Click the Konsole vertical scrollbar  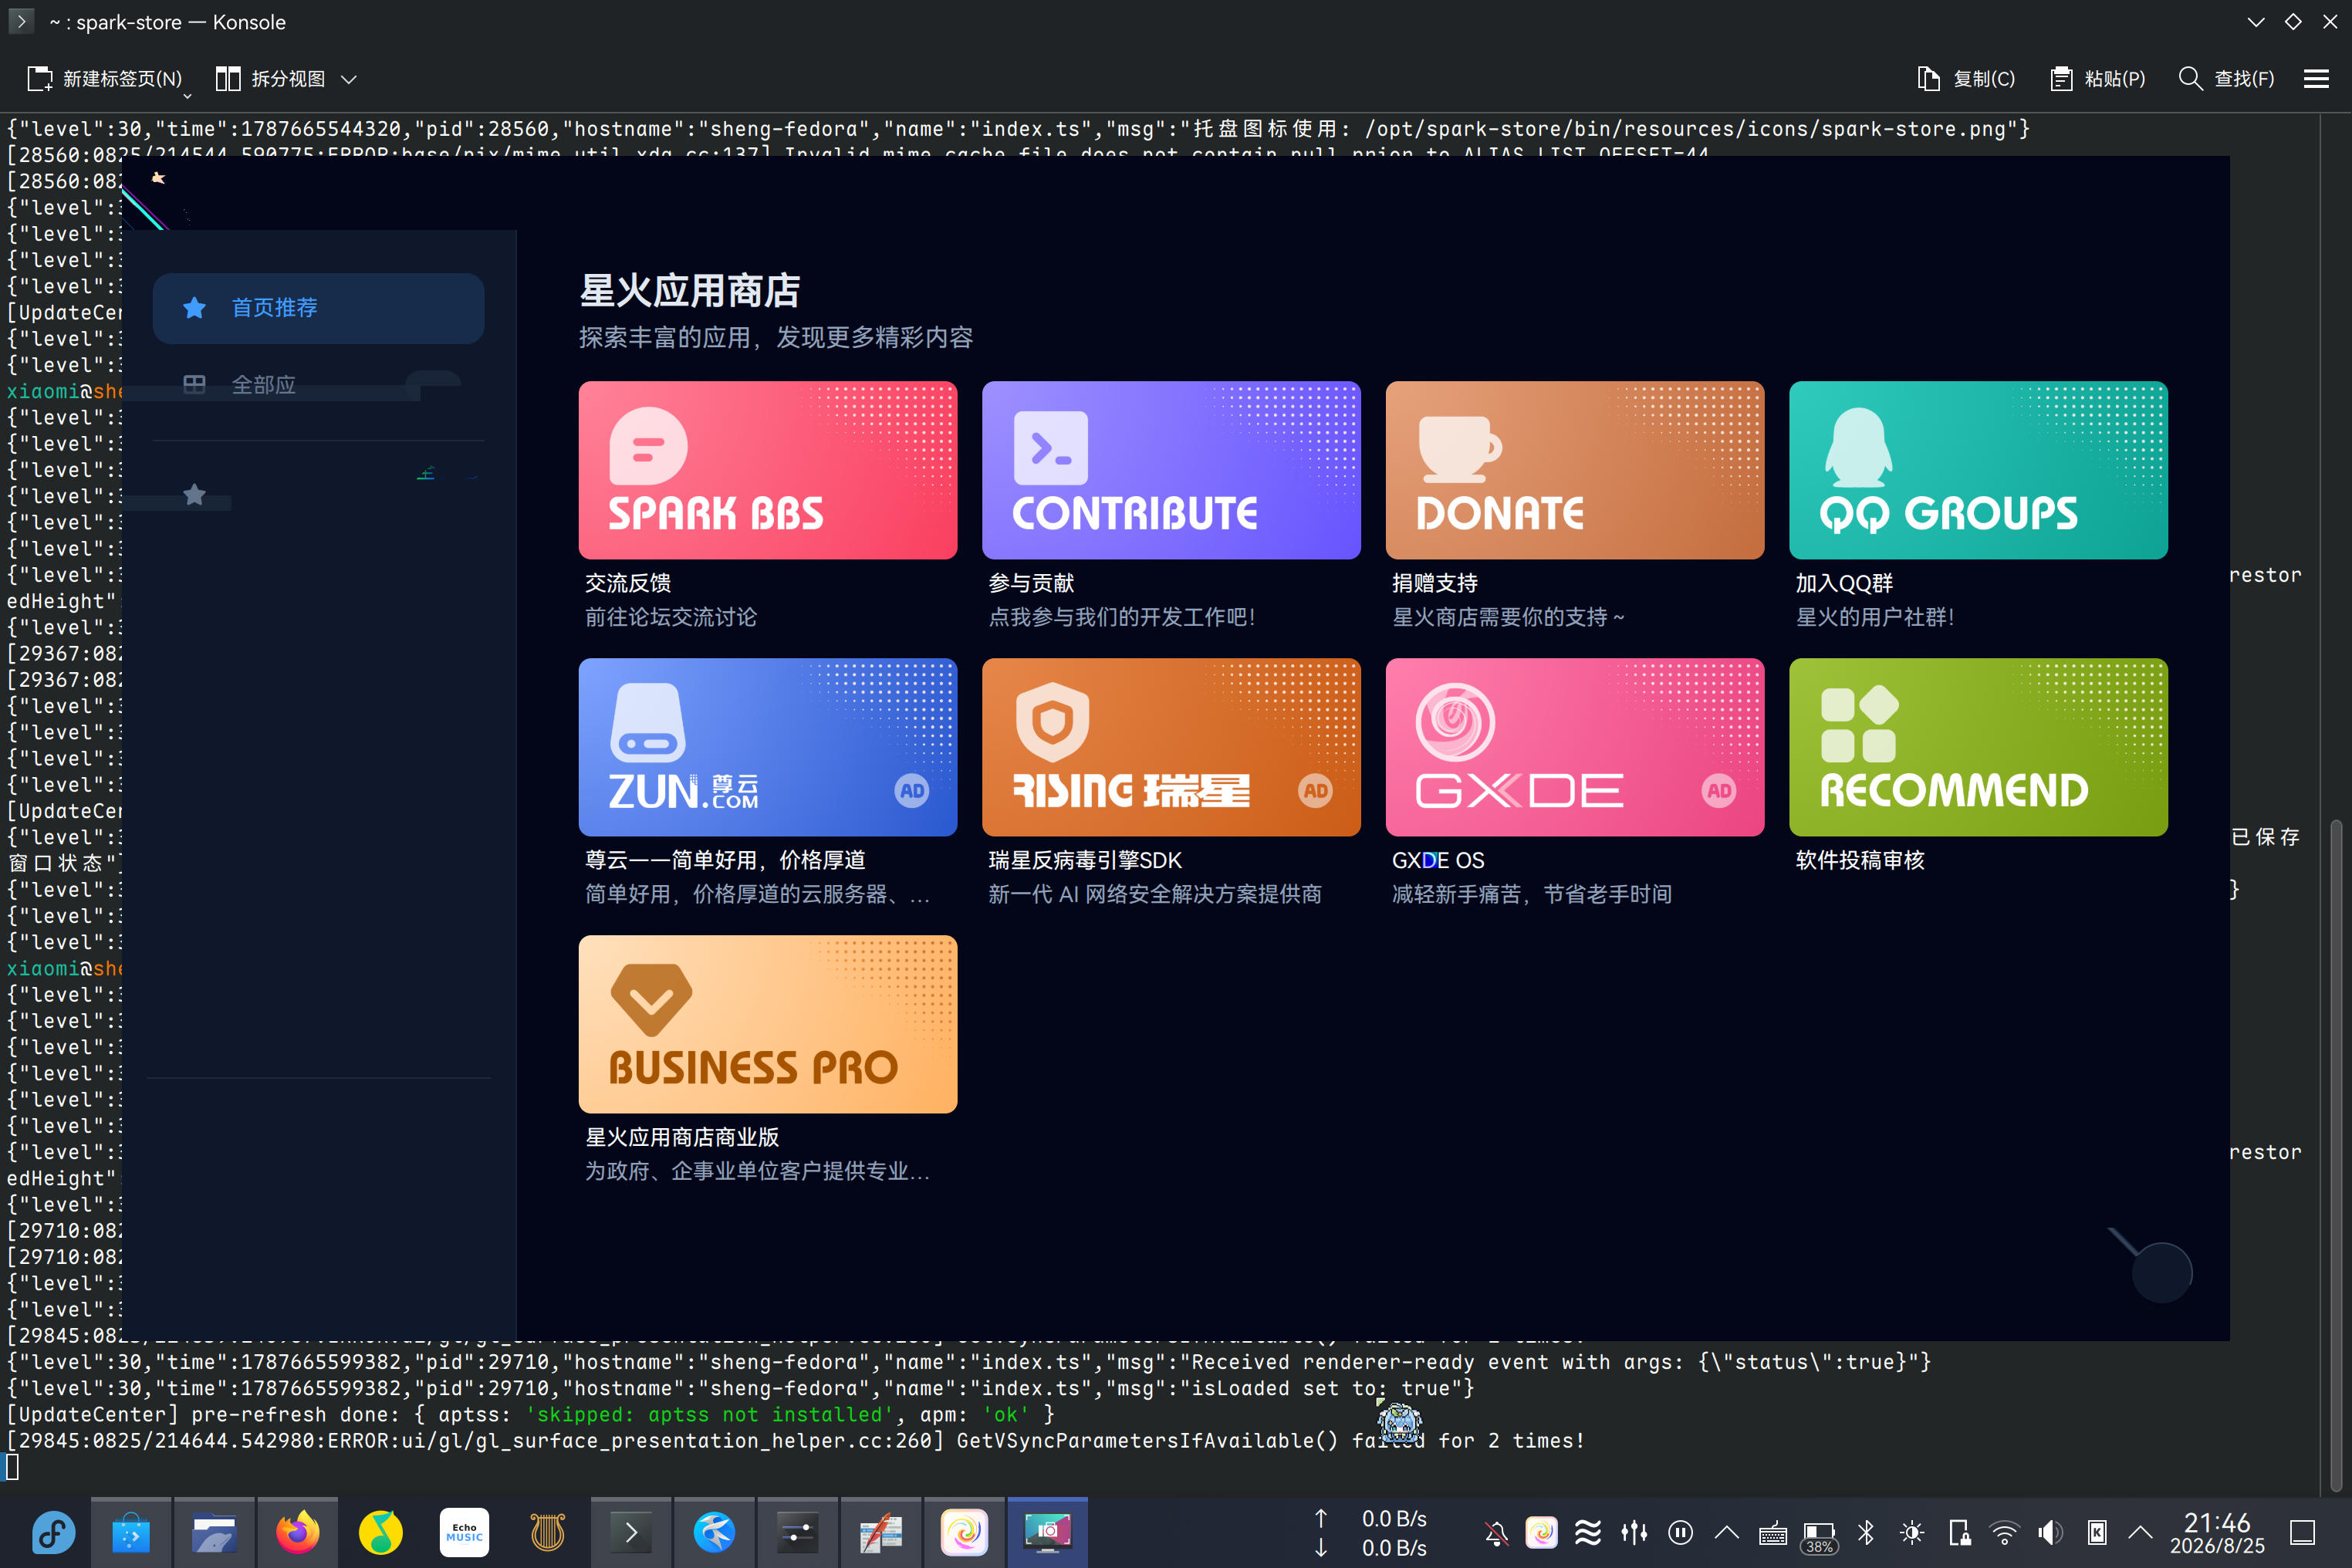[2336, 1155]
